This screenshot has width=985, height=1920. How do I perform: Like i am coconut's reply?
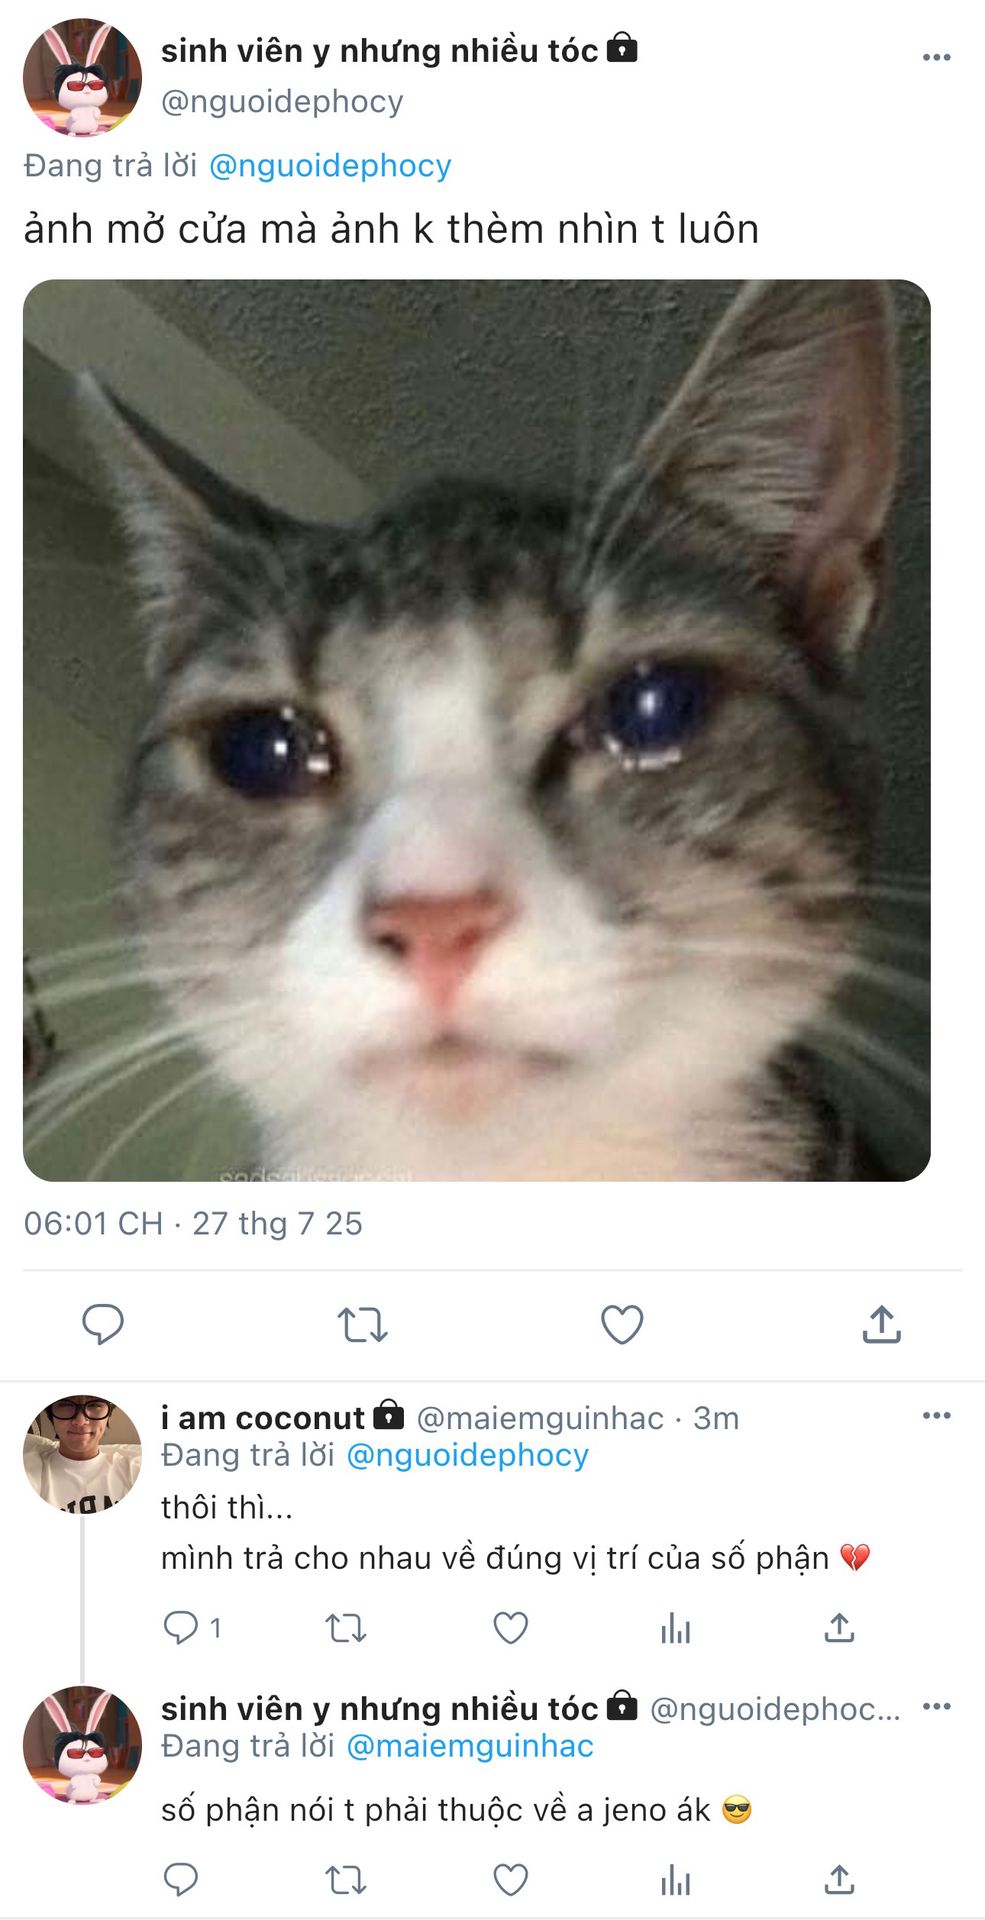coord(510,1628)
